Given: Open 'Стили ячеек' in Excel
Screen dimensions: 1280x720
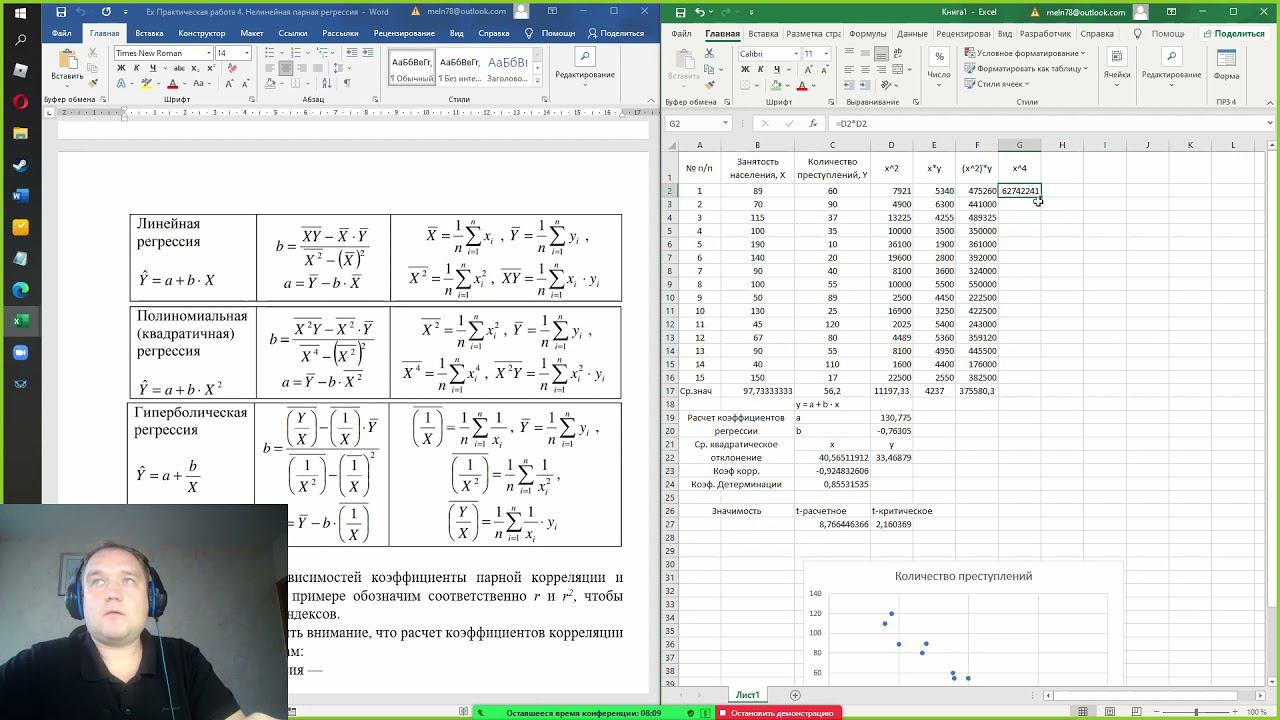Looking at the screenshot, I should (x=998, y=84).
